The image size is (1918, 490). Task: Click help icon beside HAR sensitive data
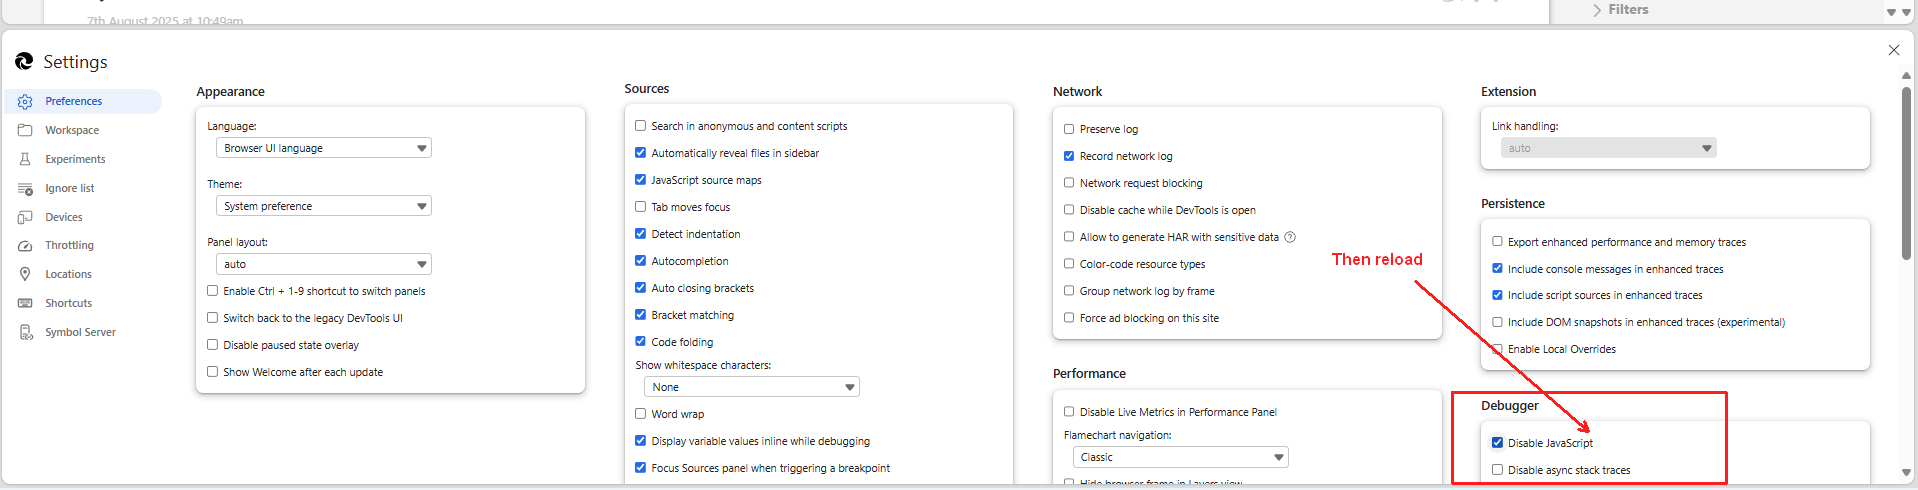[x=1290, y=237]
